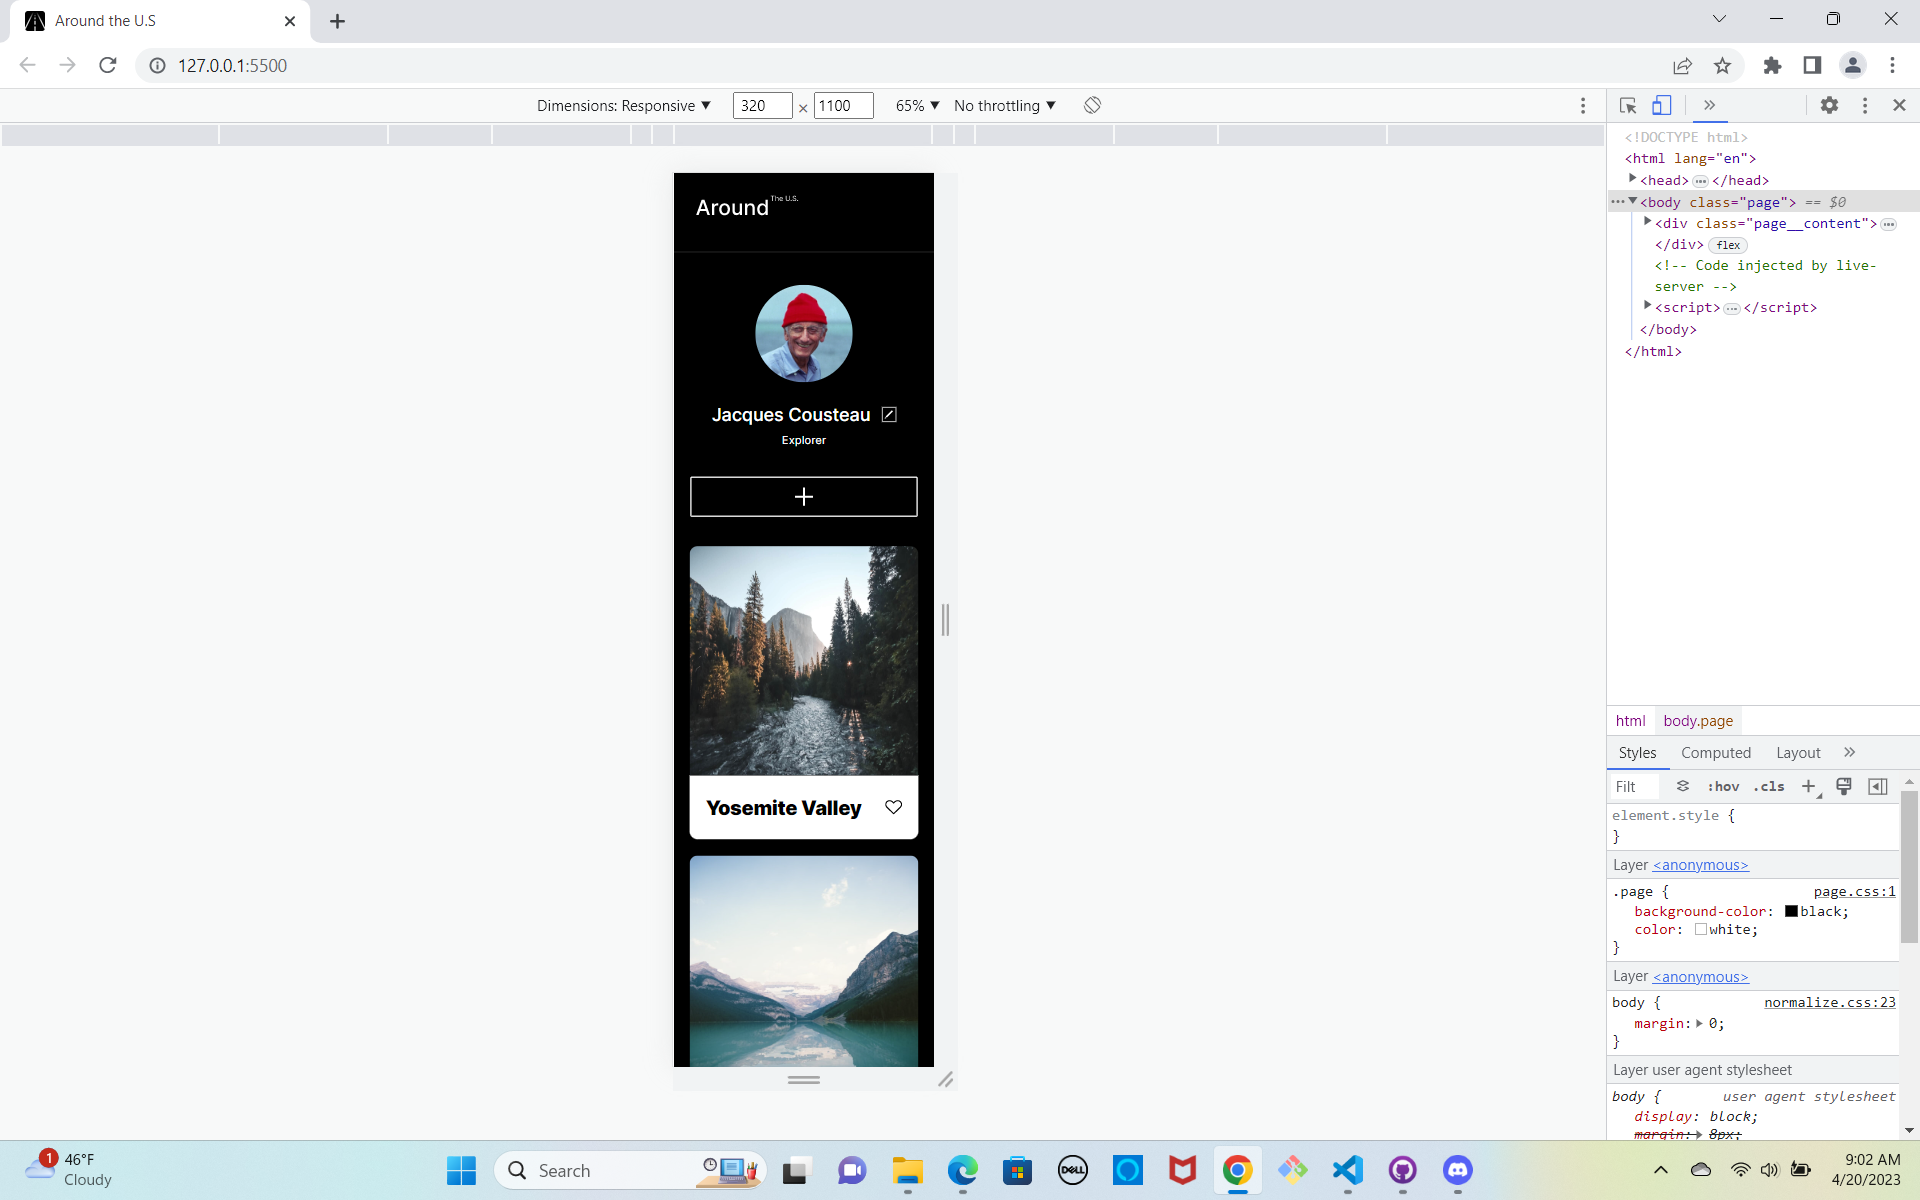Screen dimensions: 1920x1200
Task: Open Visual Studio Code from taskbar
Action: pos(1347,1170)
